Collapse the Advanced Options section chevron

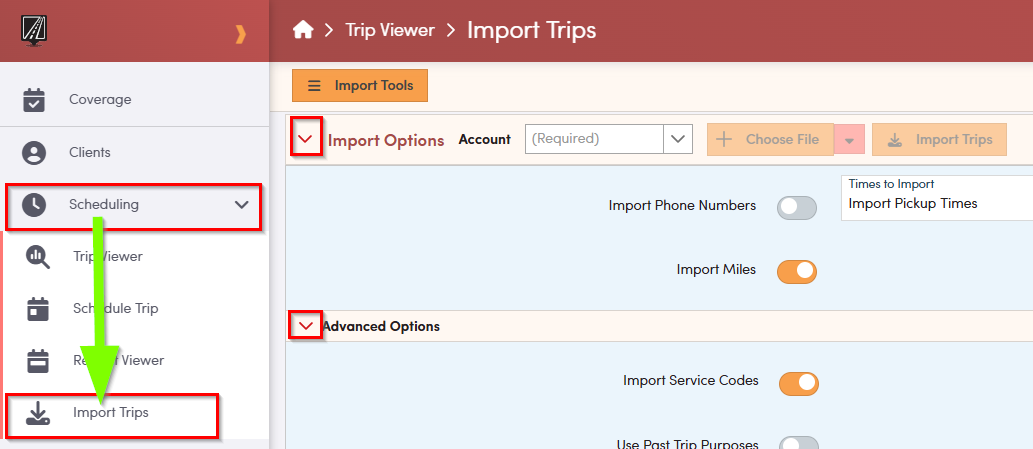point(306,326)
